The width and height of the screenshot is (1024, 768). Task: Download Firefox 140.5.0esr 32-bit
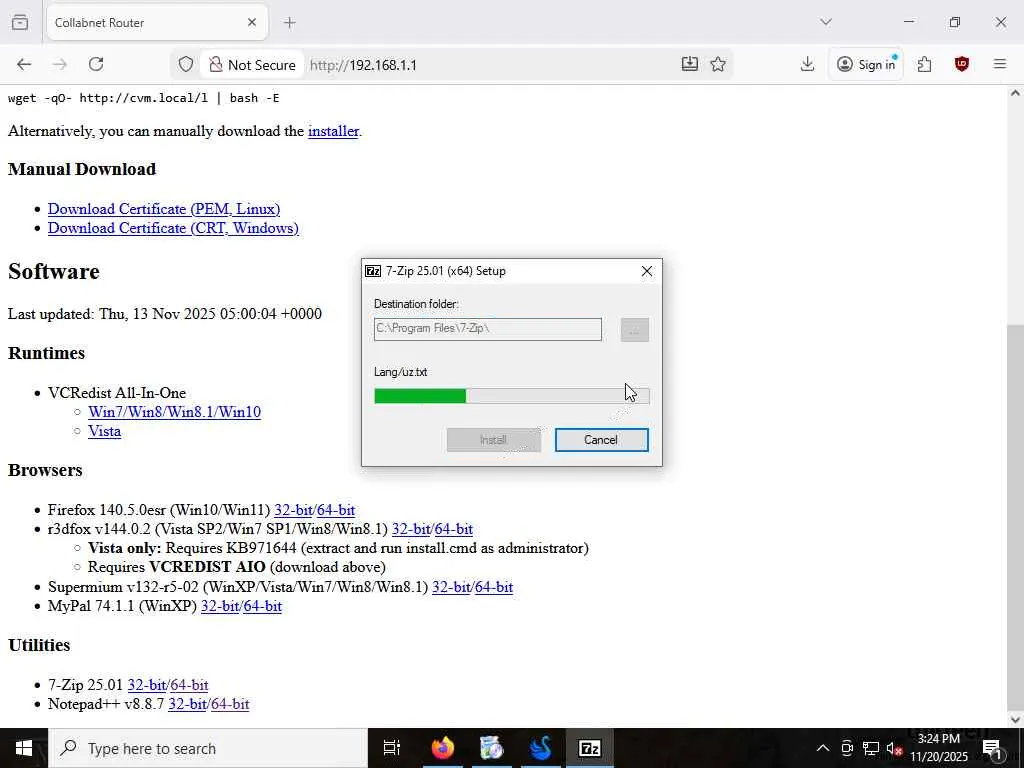293,510
